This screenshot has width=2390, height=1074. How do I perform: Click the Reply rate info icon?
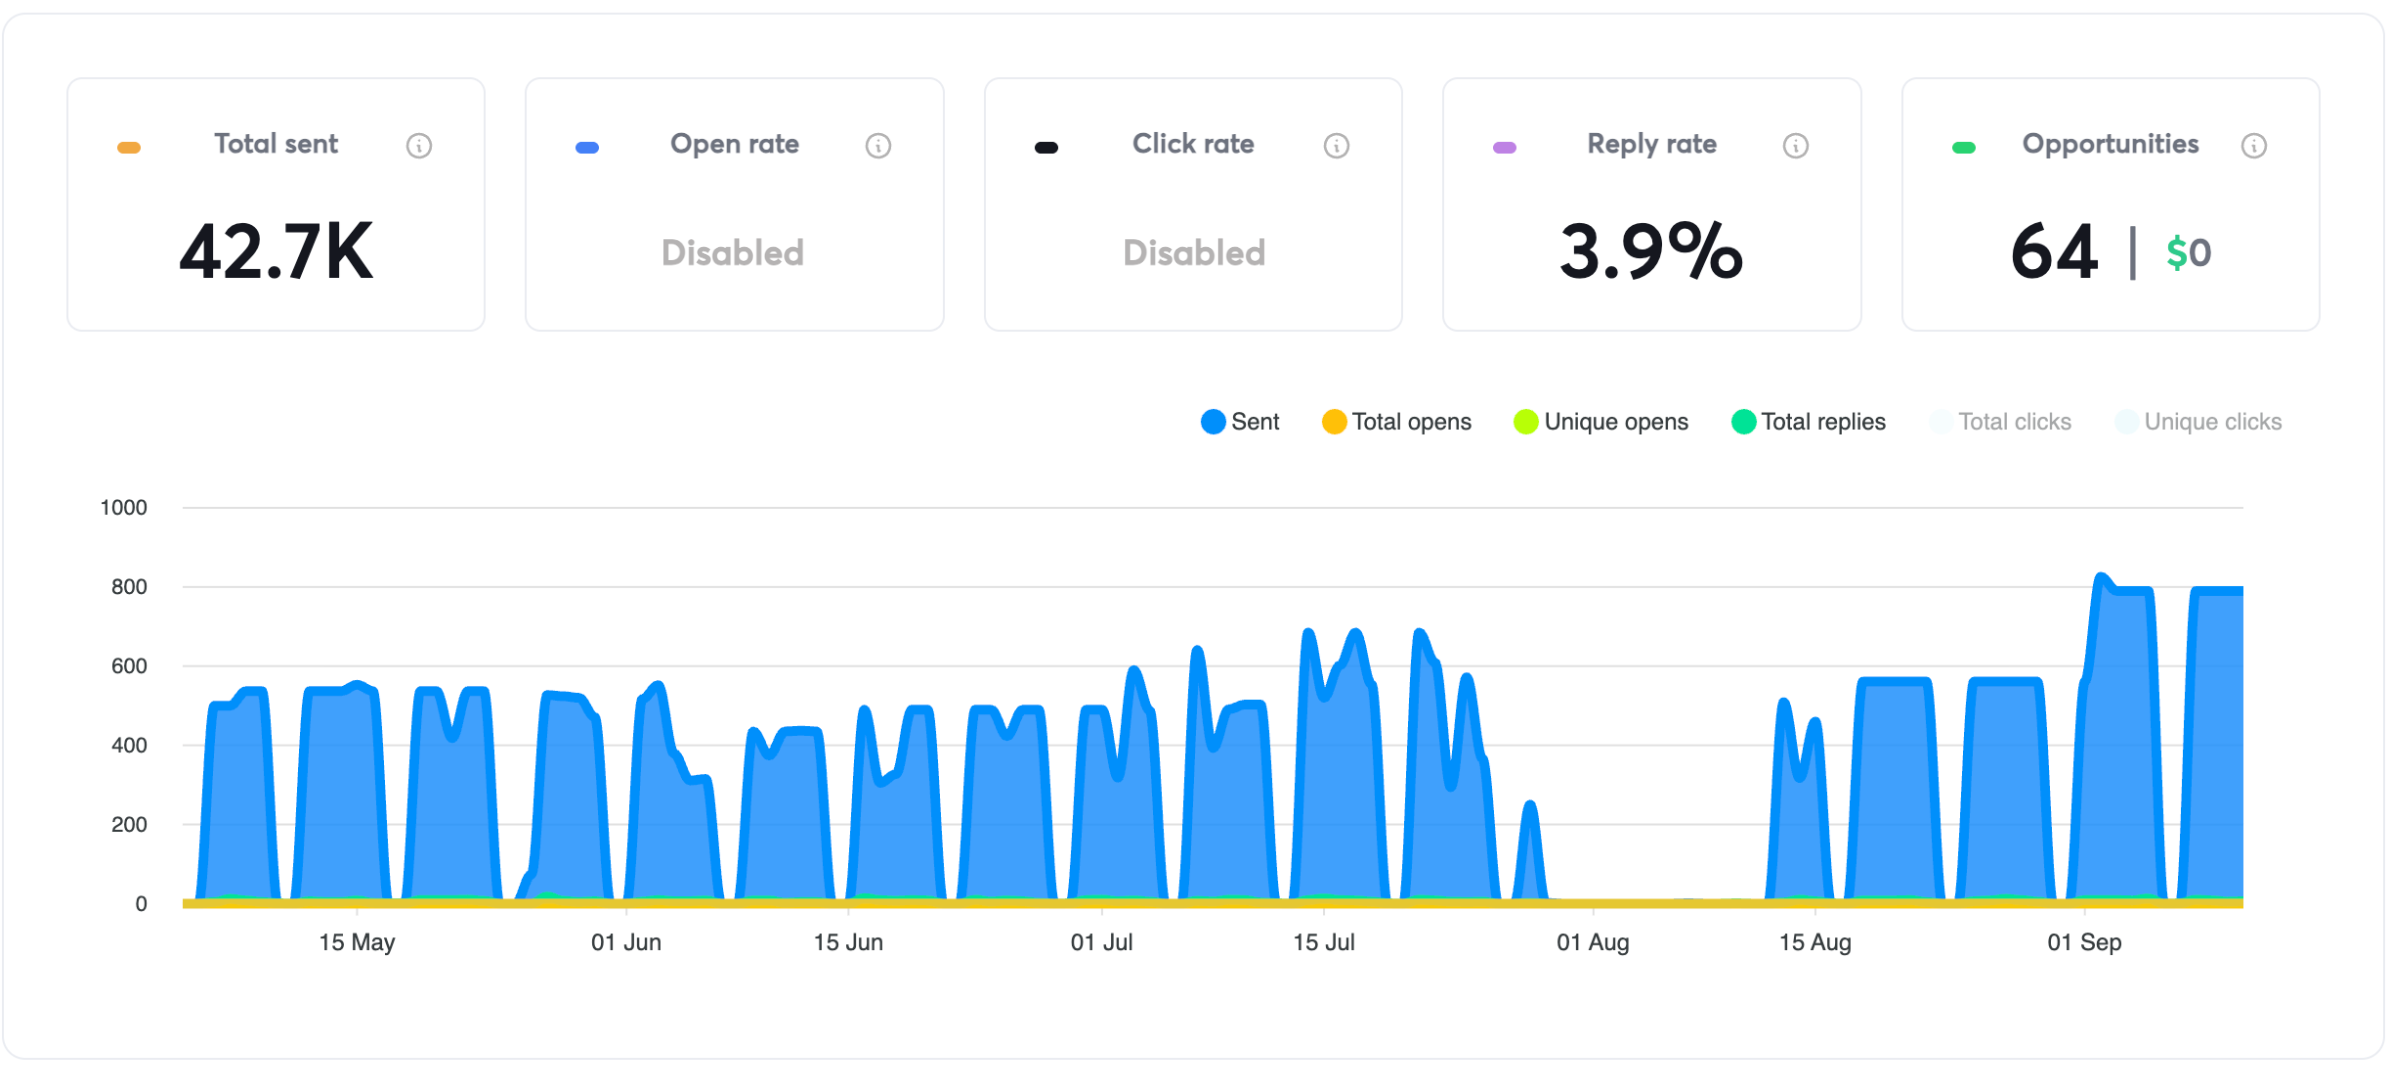pos(1795,145)
